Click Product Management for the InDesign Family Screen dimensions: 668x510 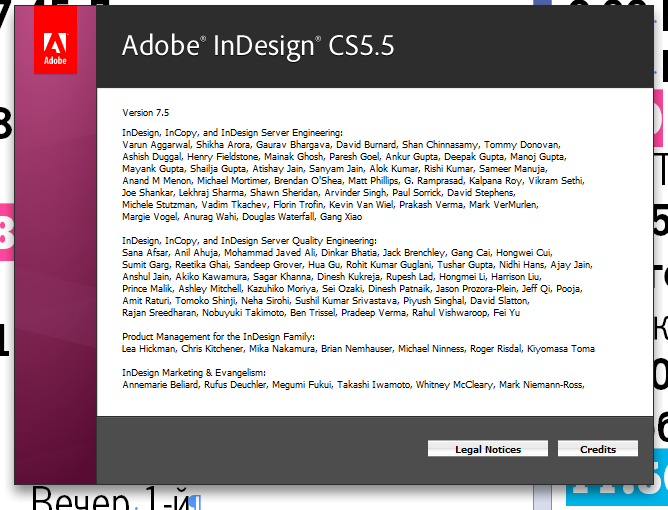pos(219,337)
